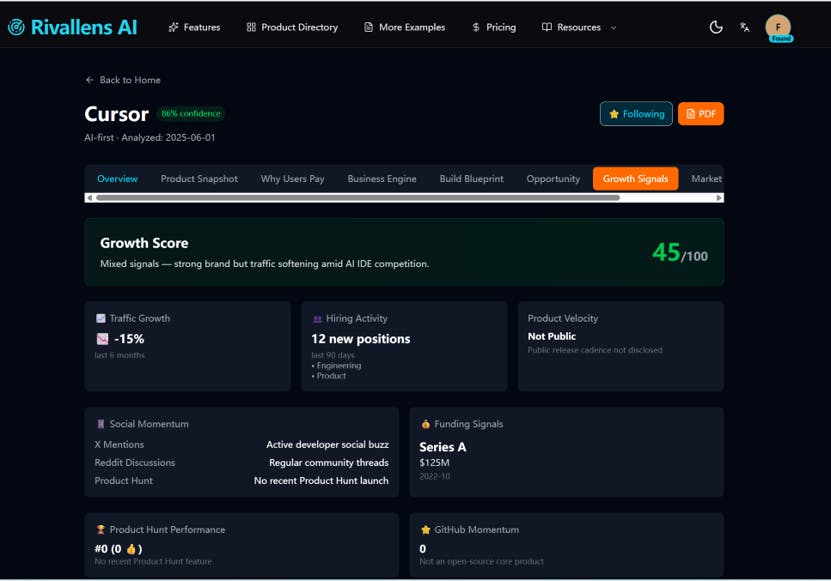Click the chevron next to Resources

[613, 28]
